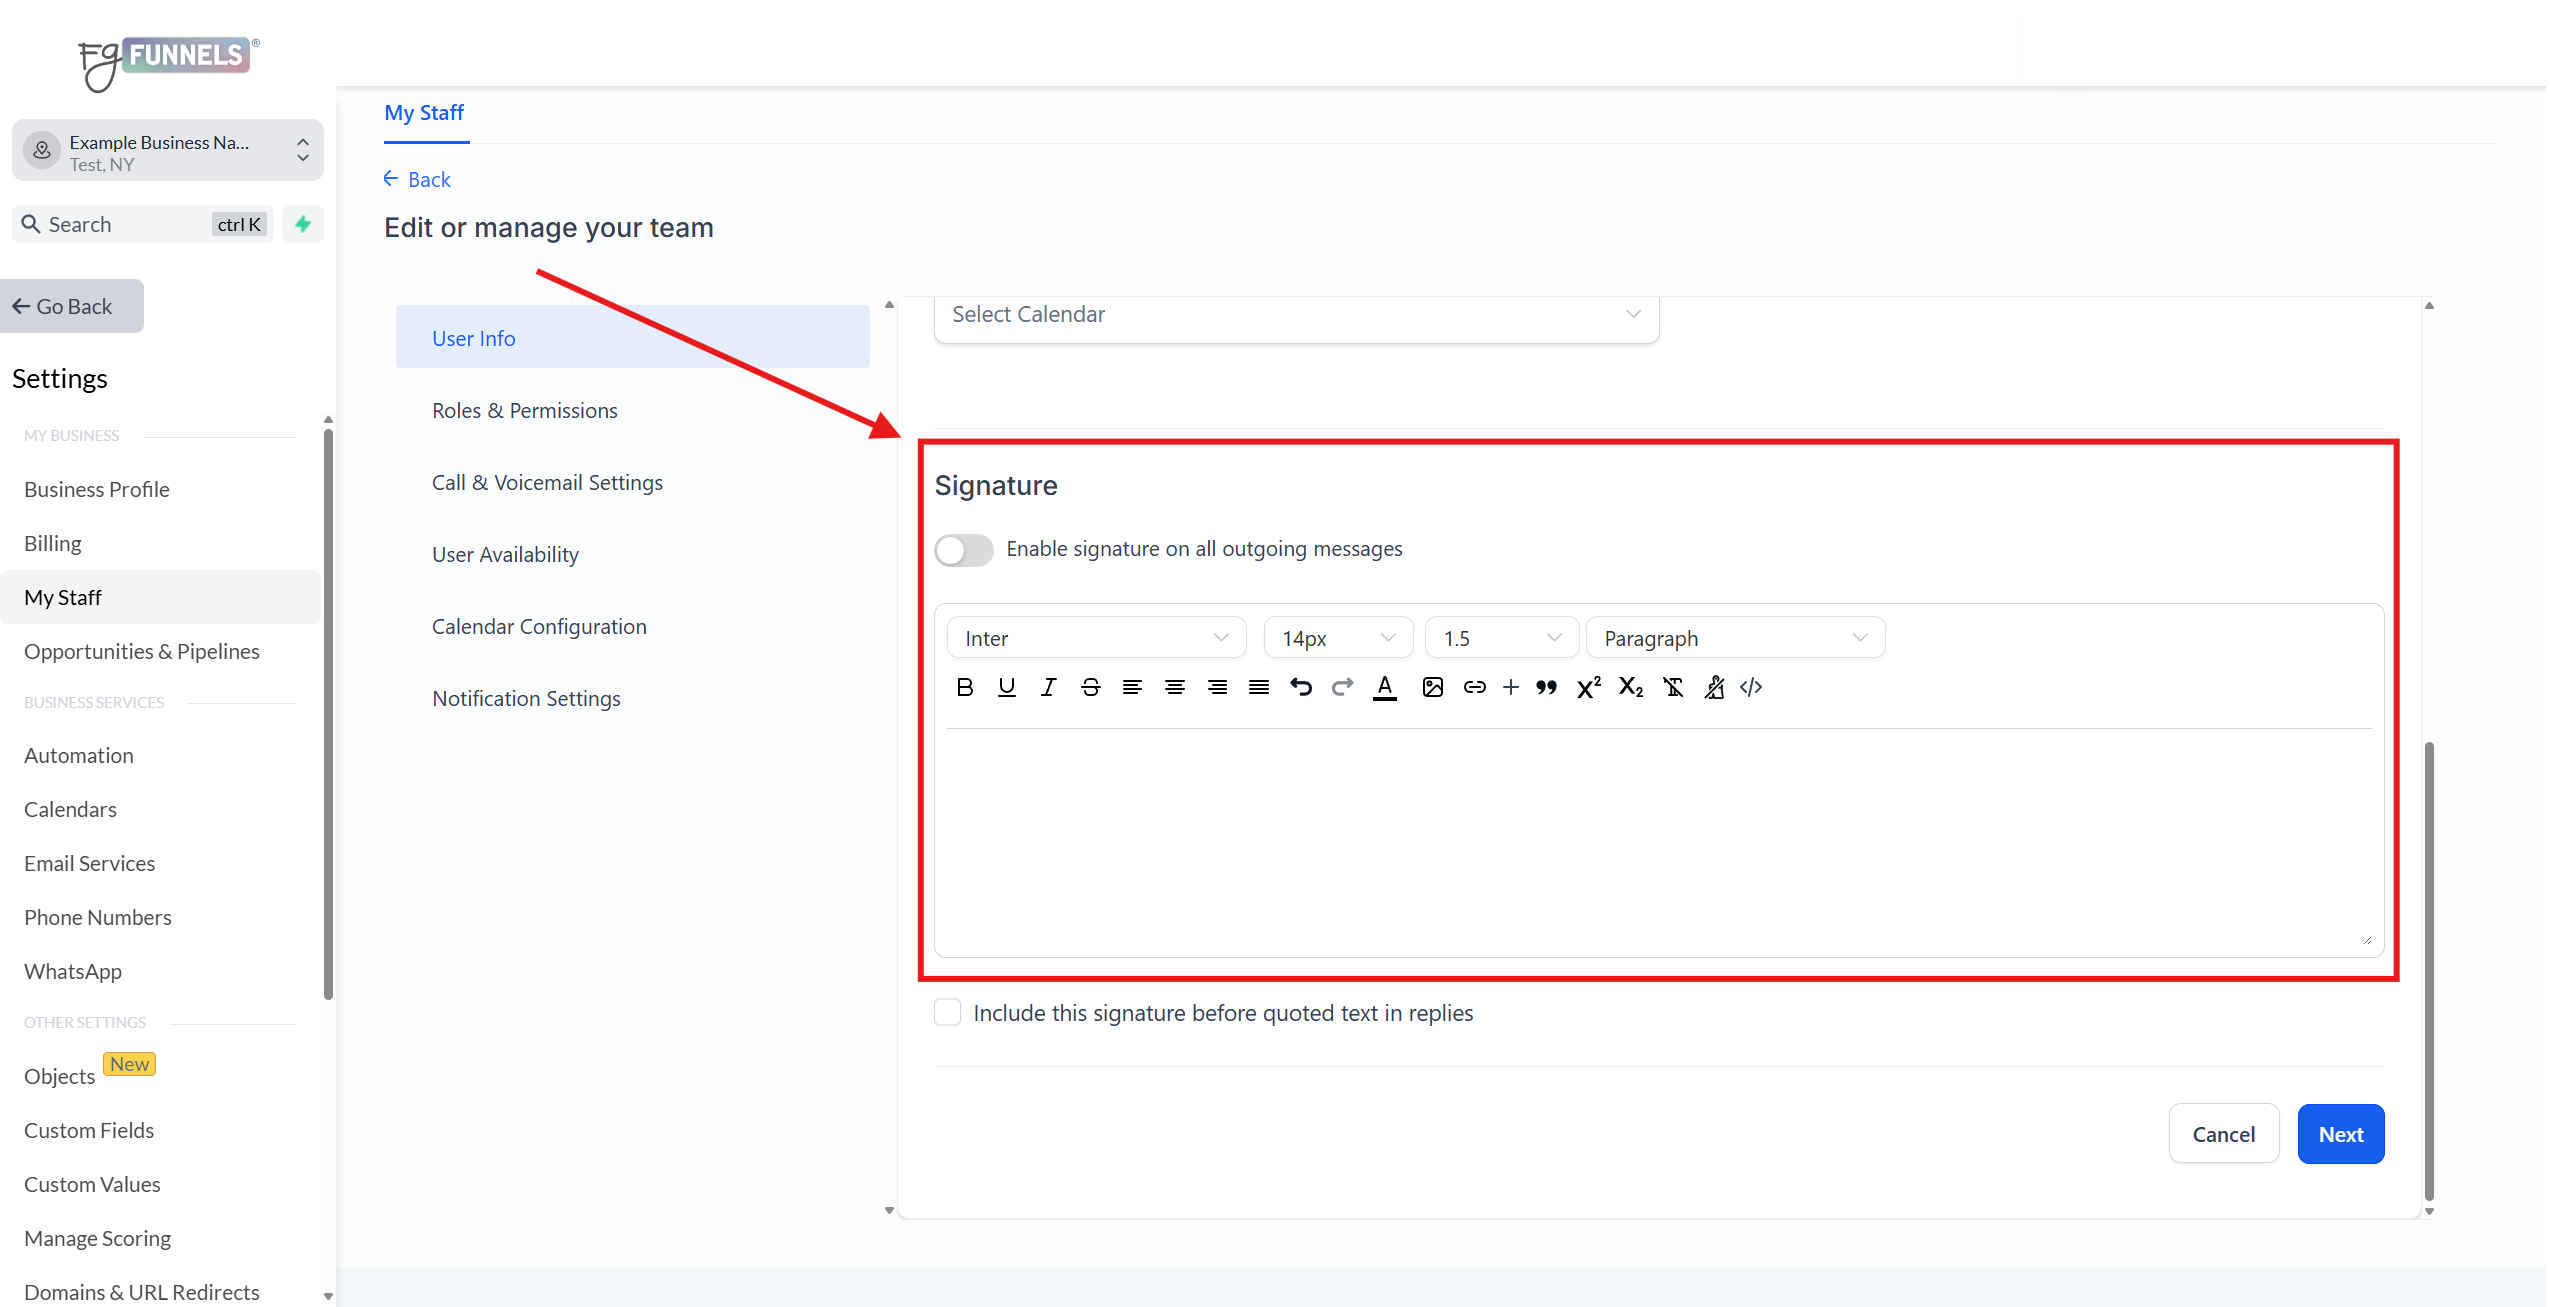Click the undo arrow
Screen dimensions: 2550x1307
[1300, 687]
